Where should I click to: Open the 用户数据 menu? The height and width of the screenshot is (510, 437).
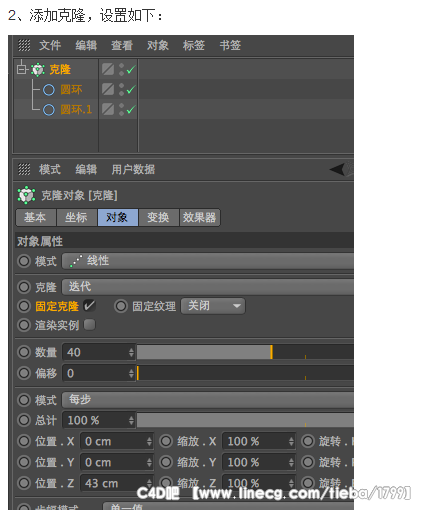tap(133, 170)
